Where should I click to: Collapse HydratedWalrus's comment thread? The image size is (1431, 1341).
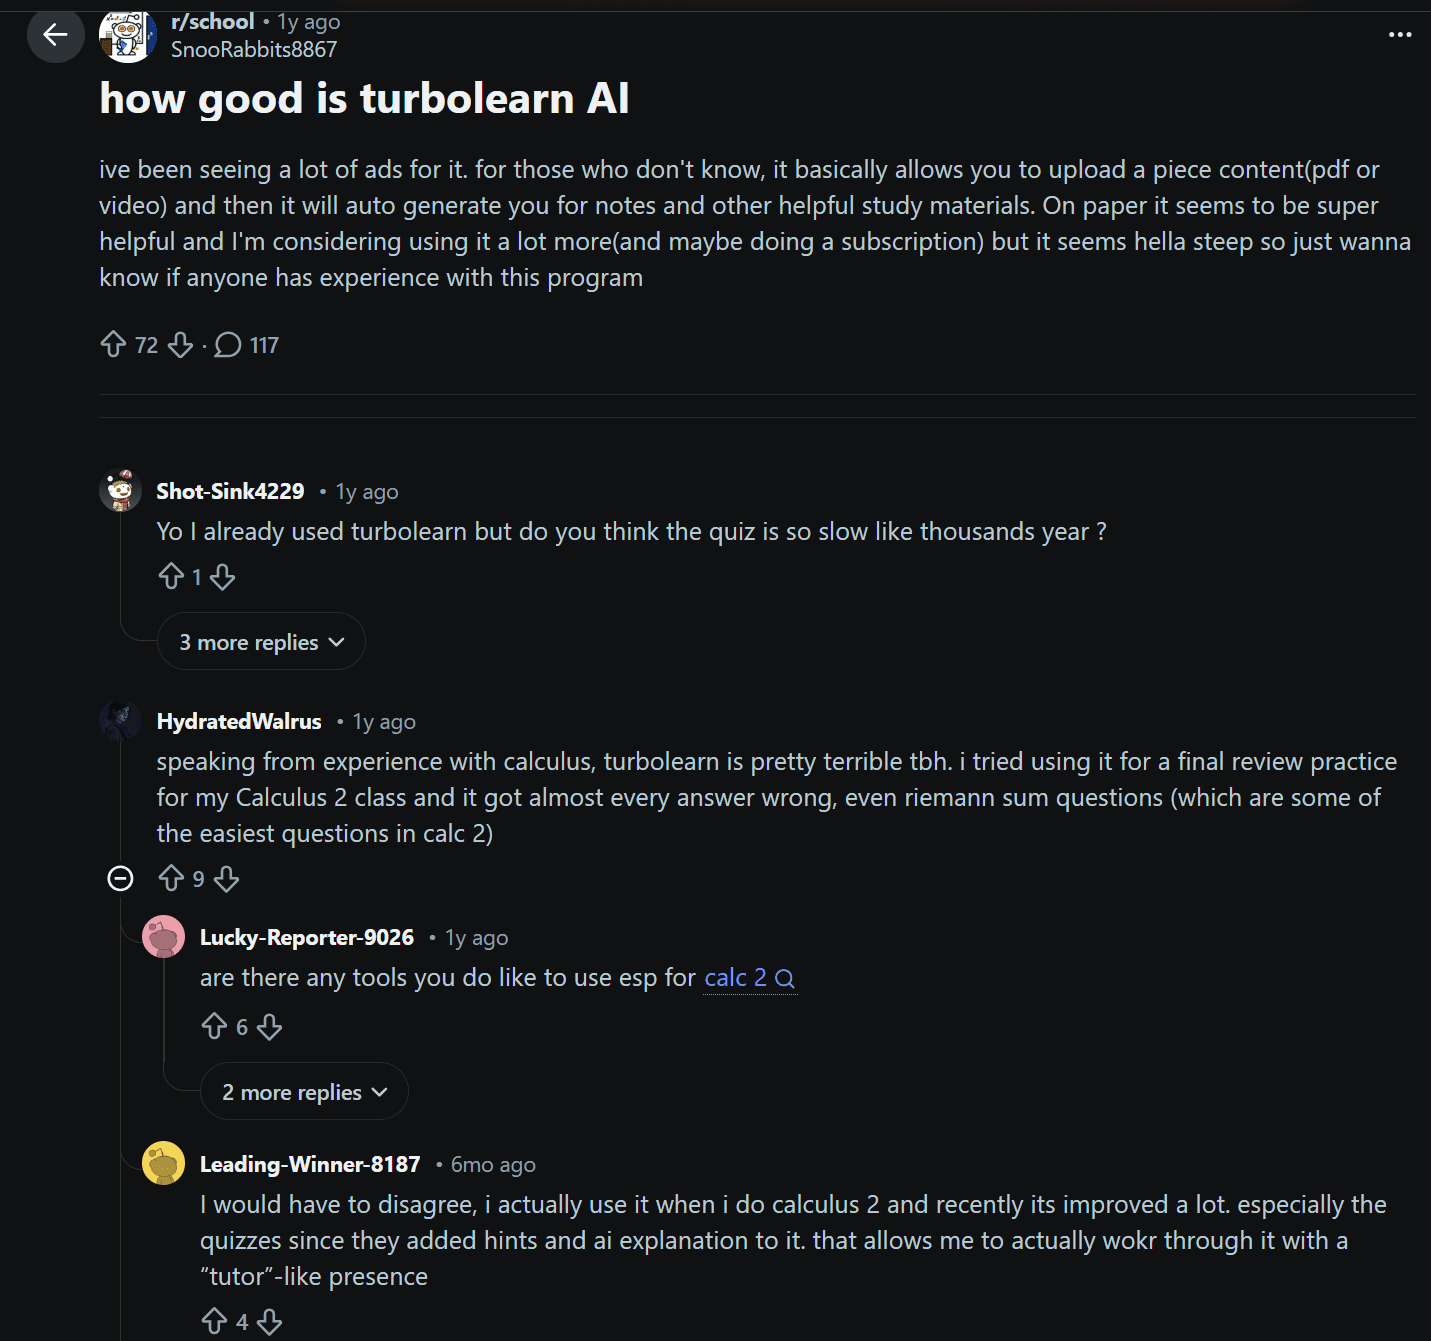click(121, 879)
